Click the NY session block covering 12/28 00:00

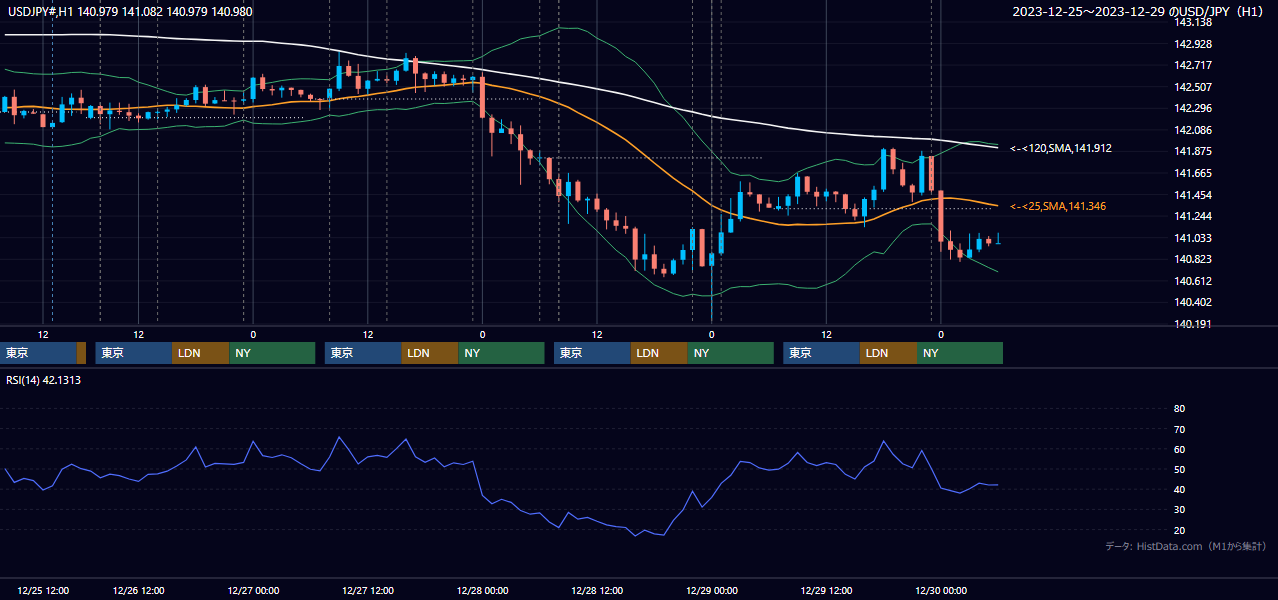pos(501,353)
